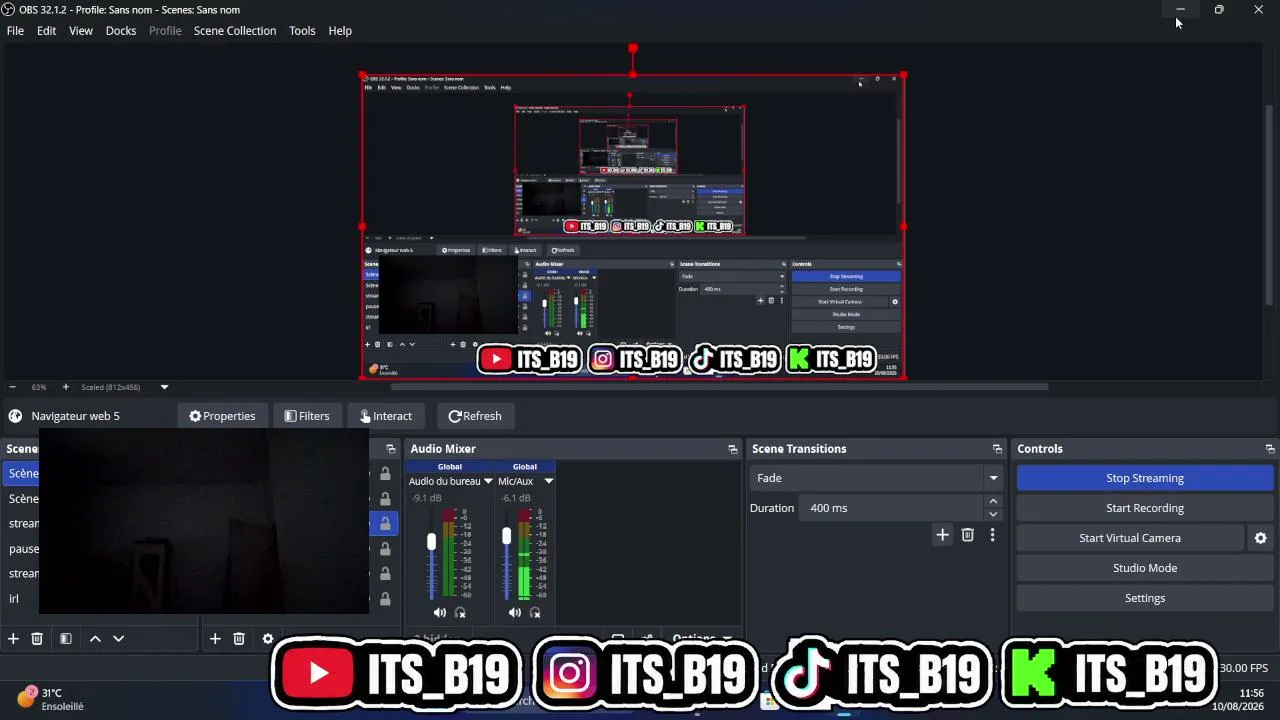The image size is (1280, 720).
Task: Add a new scene with the plus icon
Action: click(13, 639)
